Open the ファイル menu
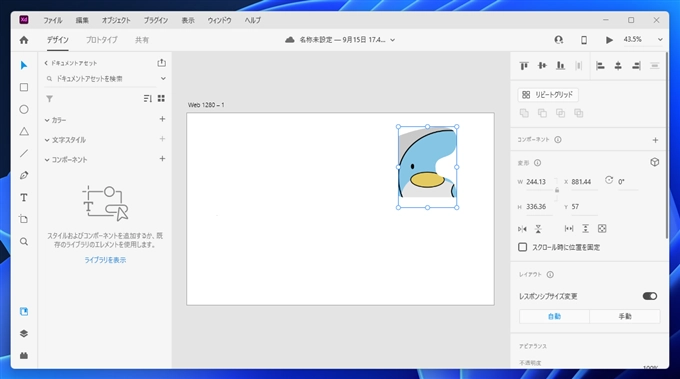The width and height of the screenshot is (680, 379). [x=52, y=20]
